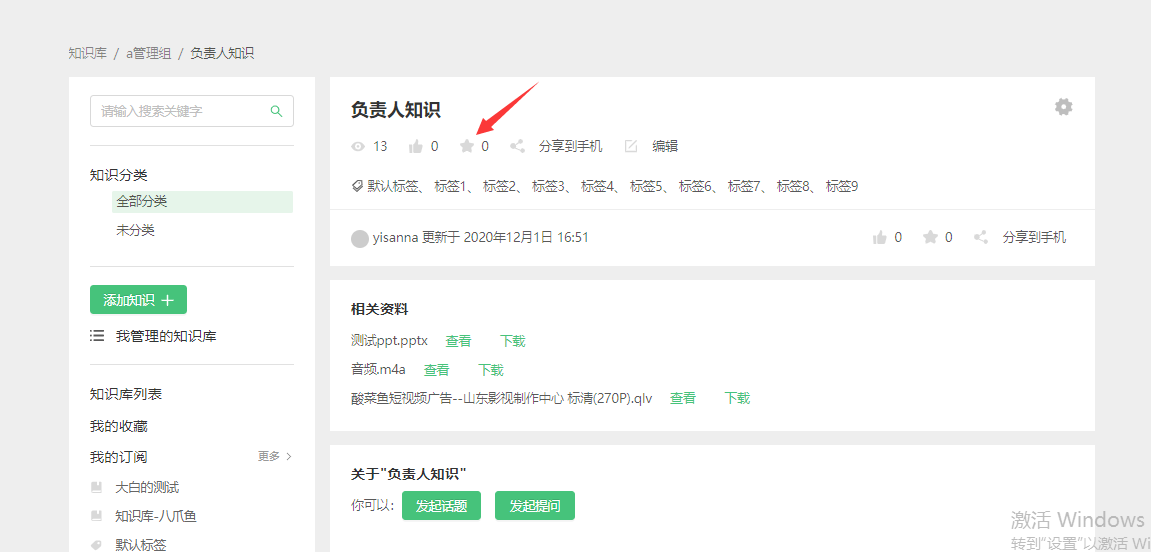Click the file name 音频.m4a
The width and height of the screenshot is (1151, 552).
[378, 370]
